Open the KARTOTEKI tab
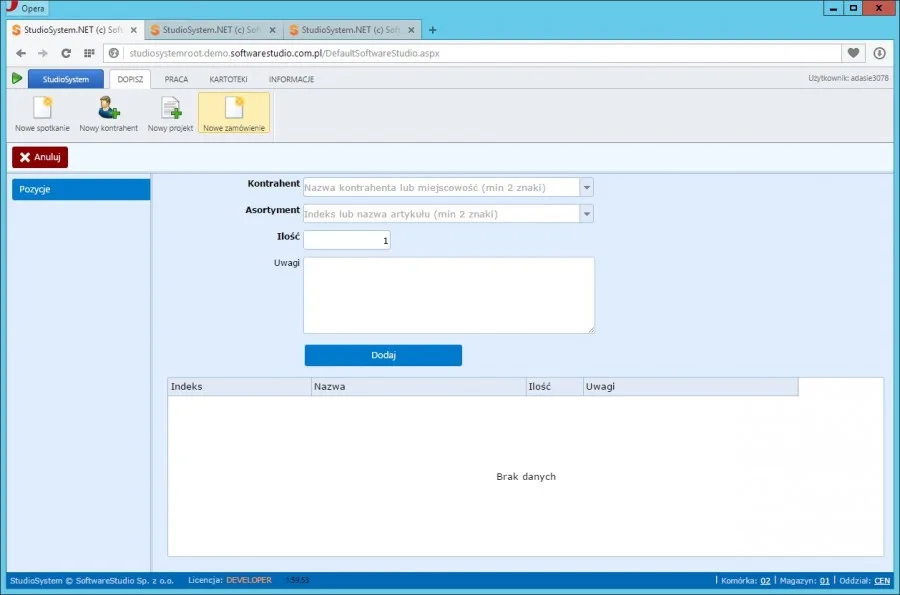900x595 pixels. [228, 79]
